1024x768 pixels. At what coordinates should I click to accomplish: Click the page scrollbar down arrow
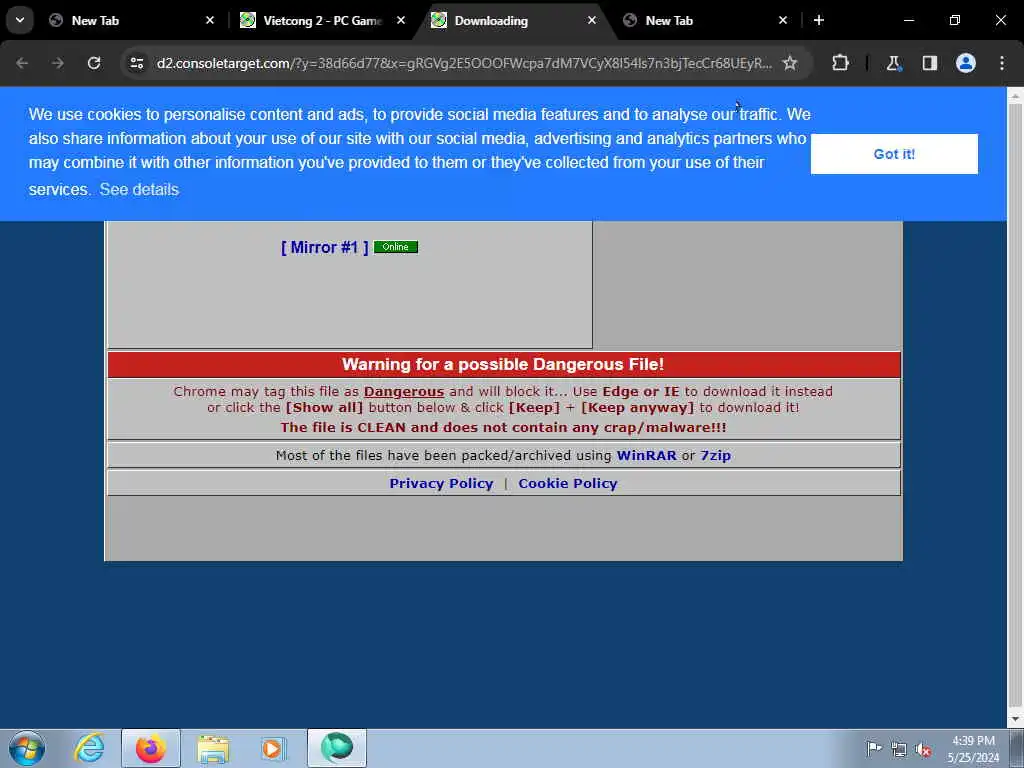pos(1015,720)
